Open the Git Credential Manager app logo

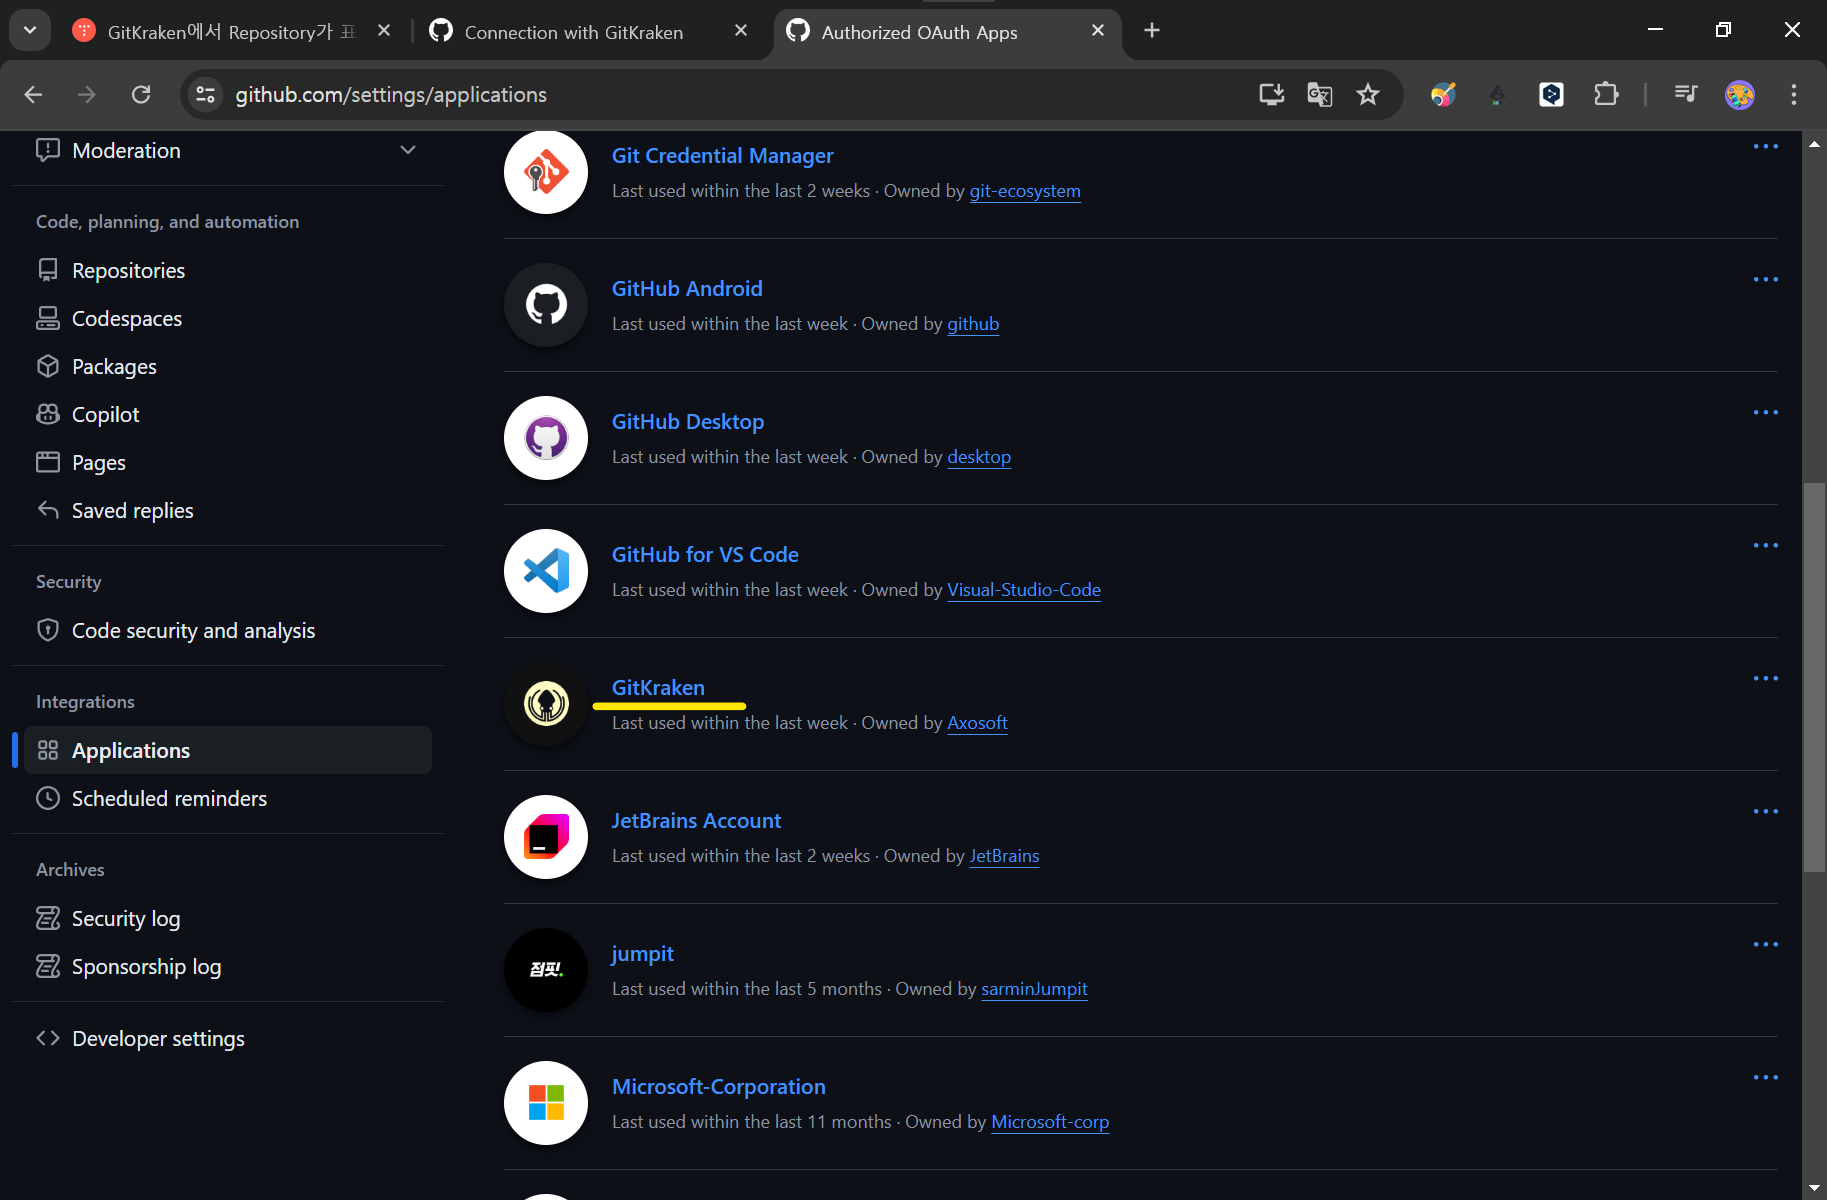click(546, 172)
